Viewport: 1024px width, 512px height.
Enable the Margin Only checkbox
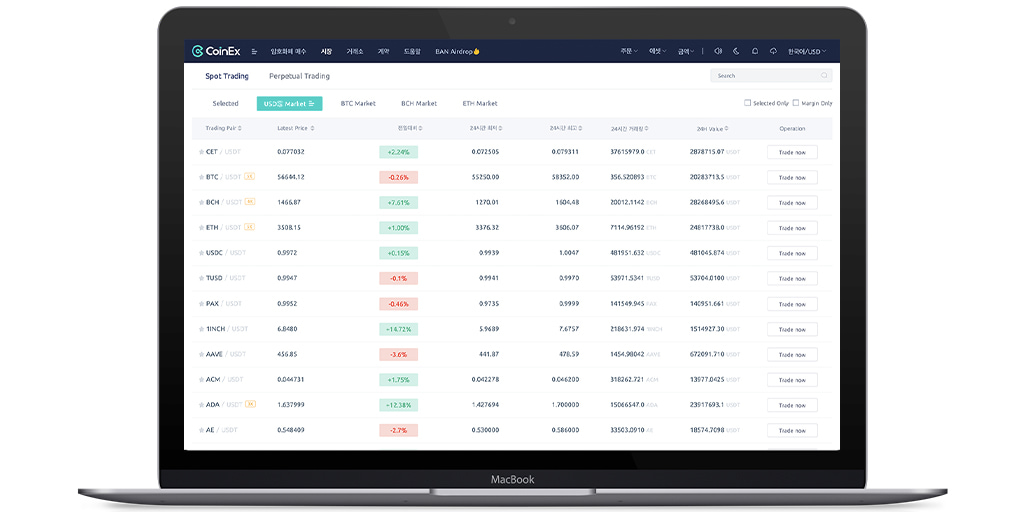[x=795, y=103]
